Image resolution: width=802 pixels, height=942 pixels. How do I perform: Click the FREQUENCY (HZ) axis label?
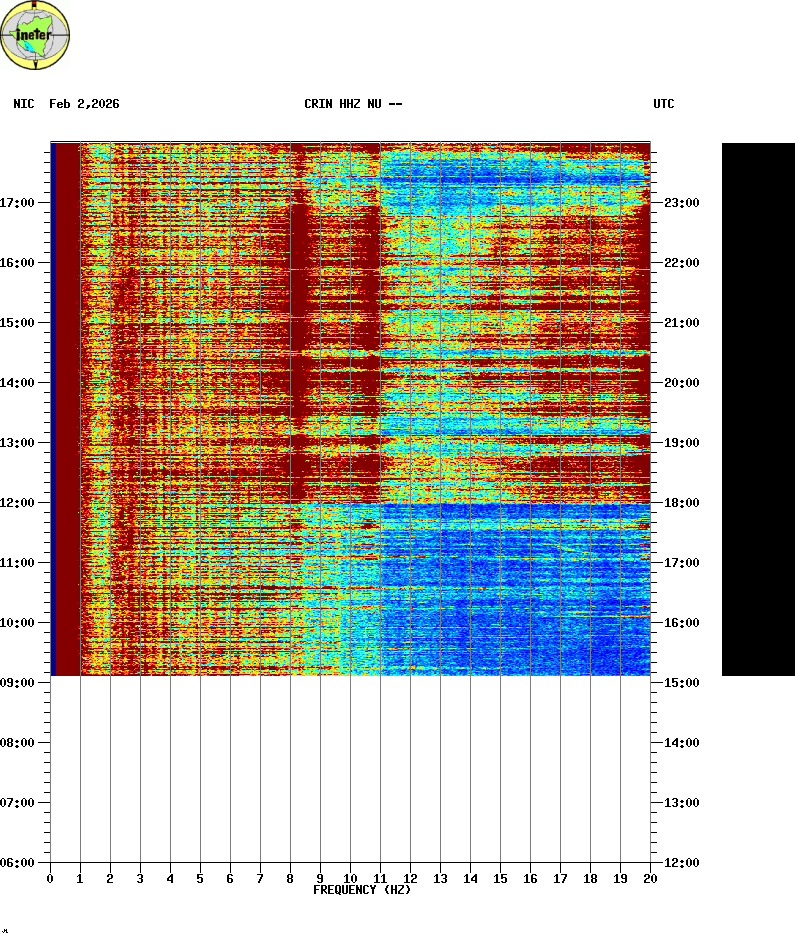(362, 890)
